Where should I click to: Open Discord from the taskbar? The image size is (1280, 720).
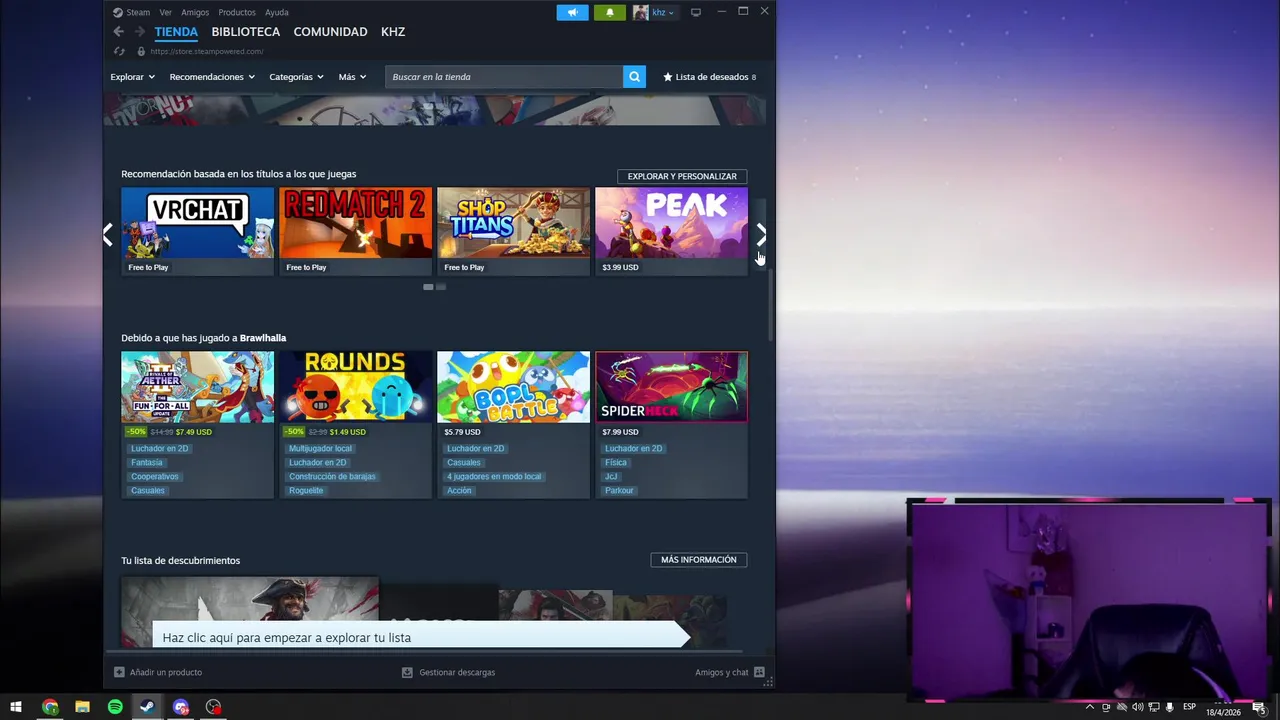coord(181,707)
